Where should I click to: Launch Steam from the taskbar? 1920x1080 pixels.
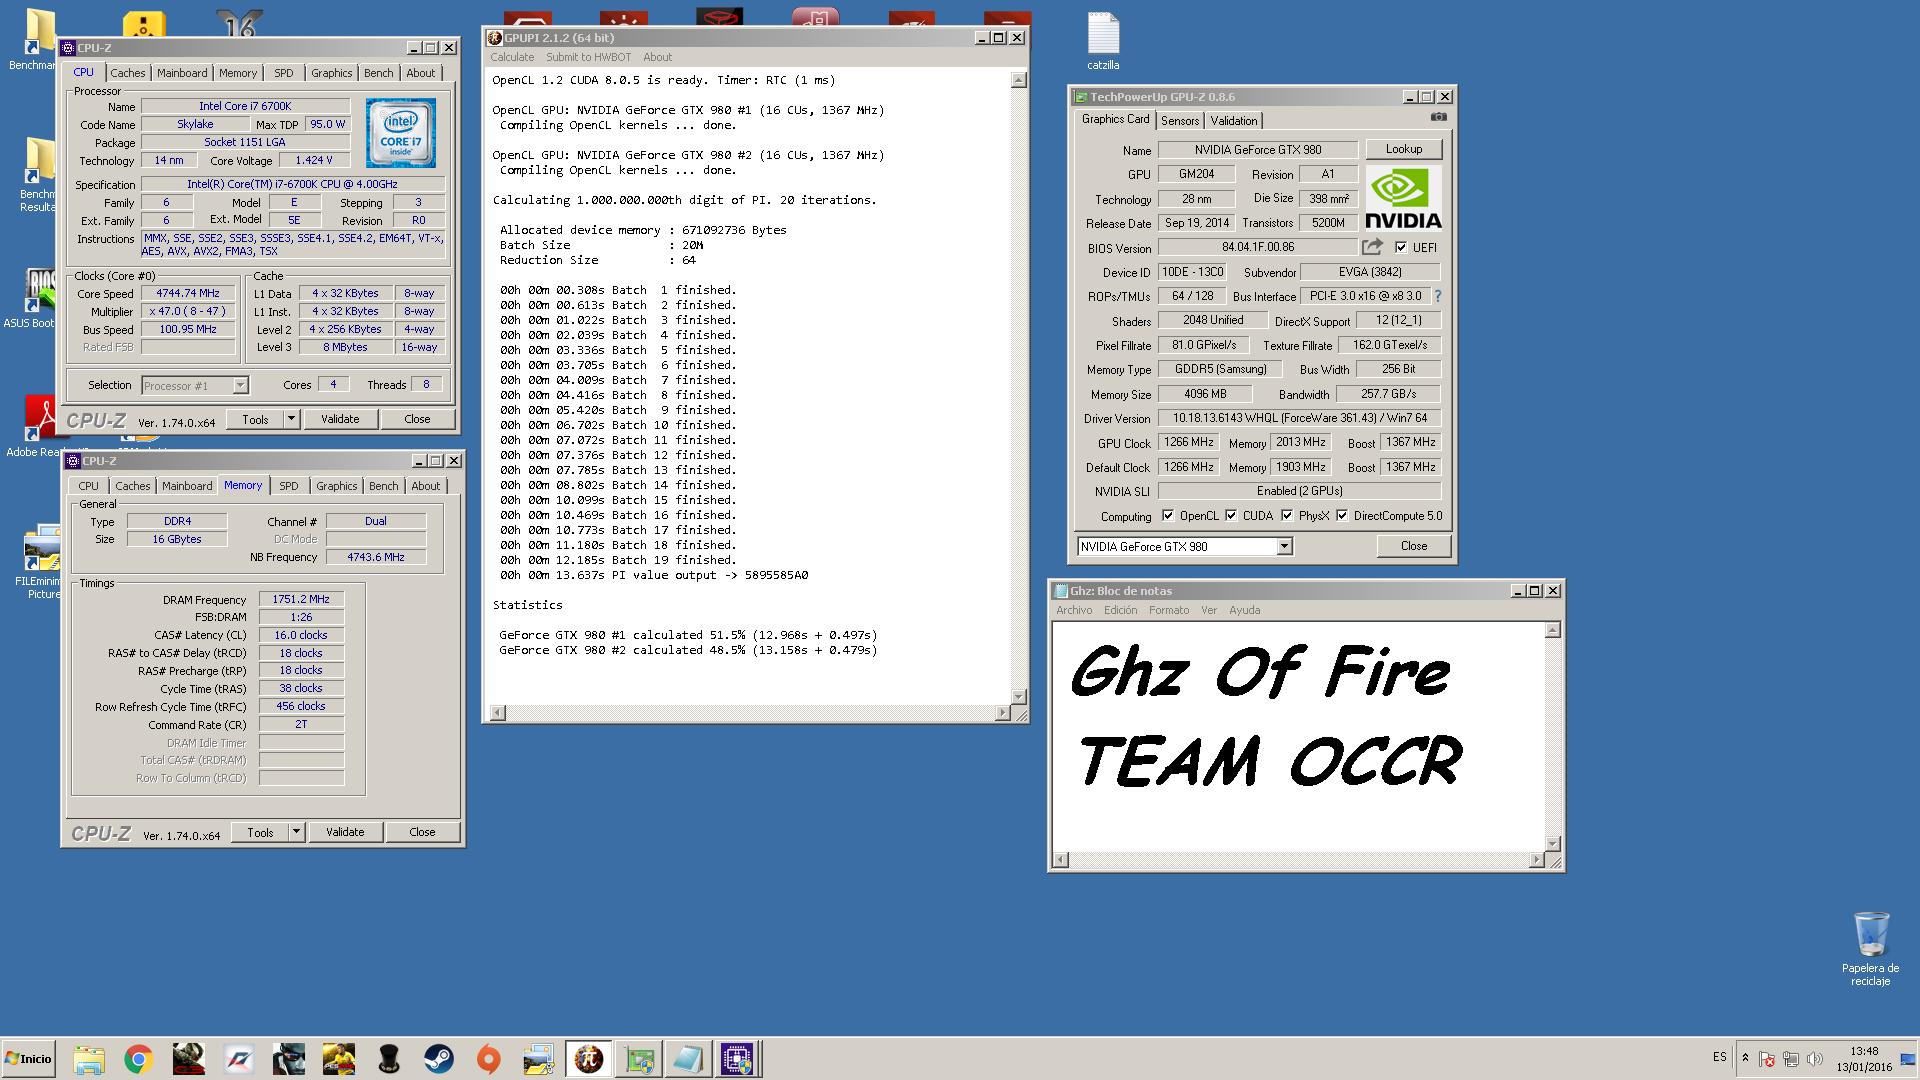tap(439, 1059)
